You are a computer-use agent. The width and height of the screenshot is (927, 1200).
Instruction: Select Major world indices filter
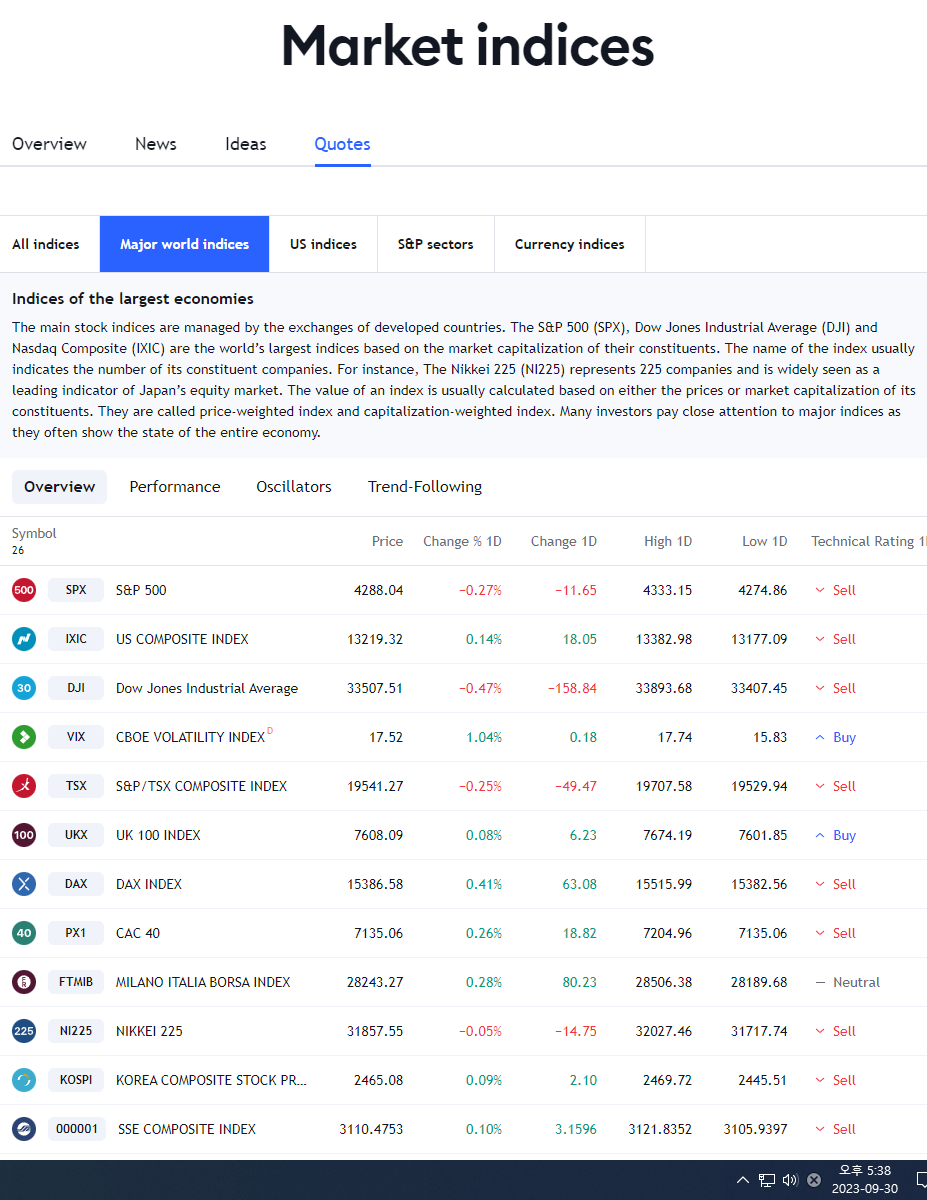coord(185,244)
